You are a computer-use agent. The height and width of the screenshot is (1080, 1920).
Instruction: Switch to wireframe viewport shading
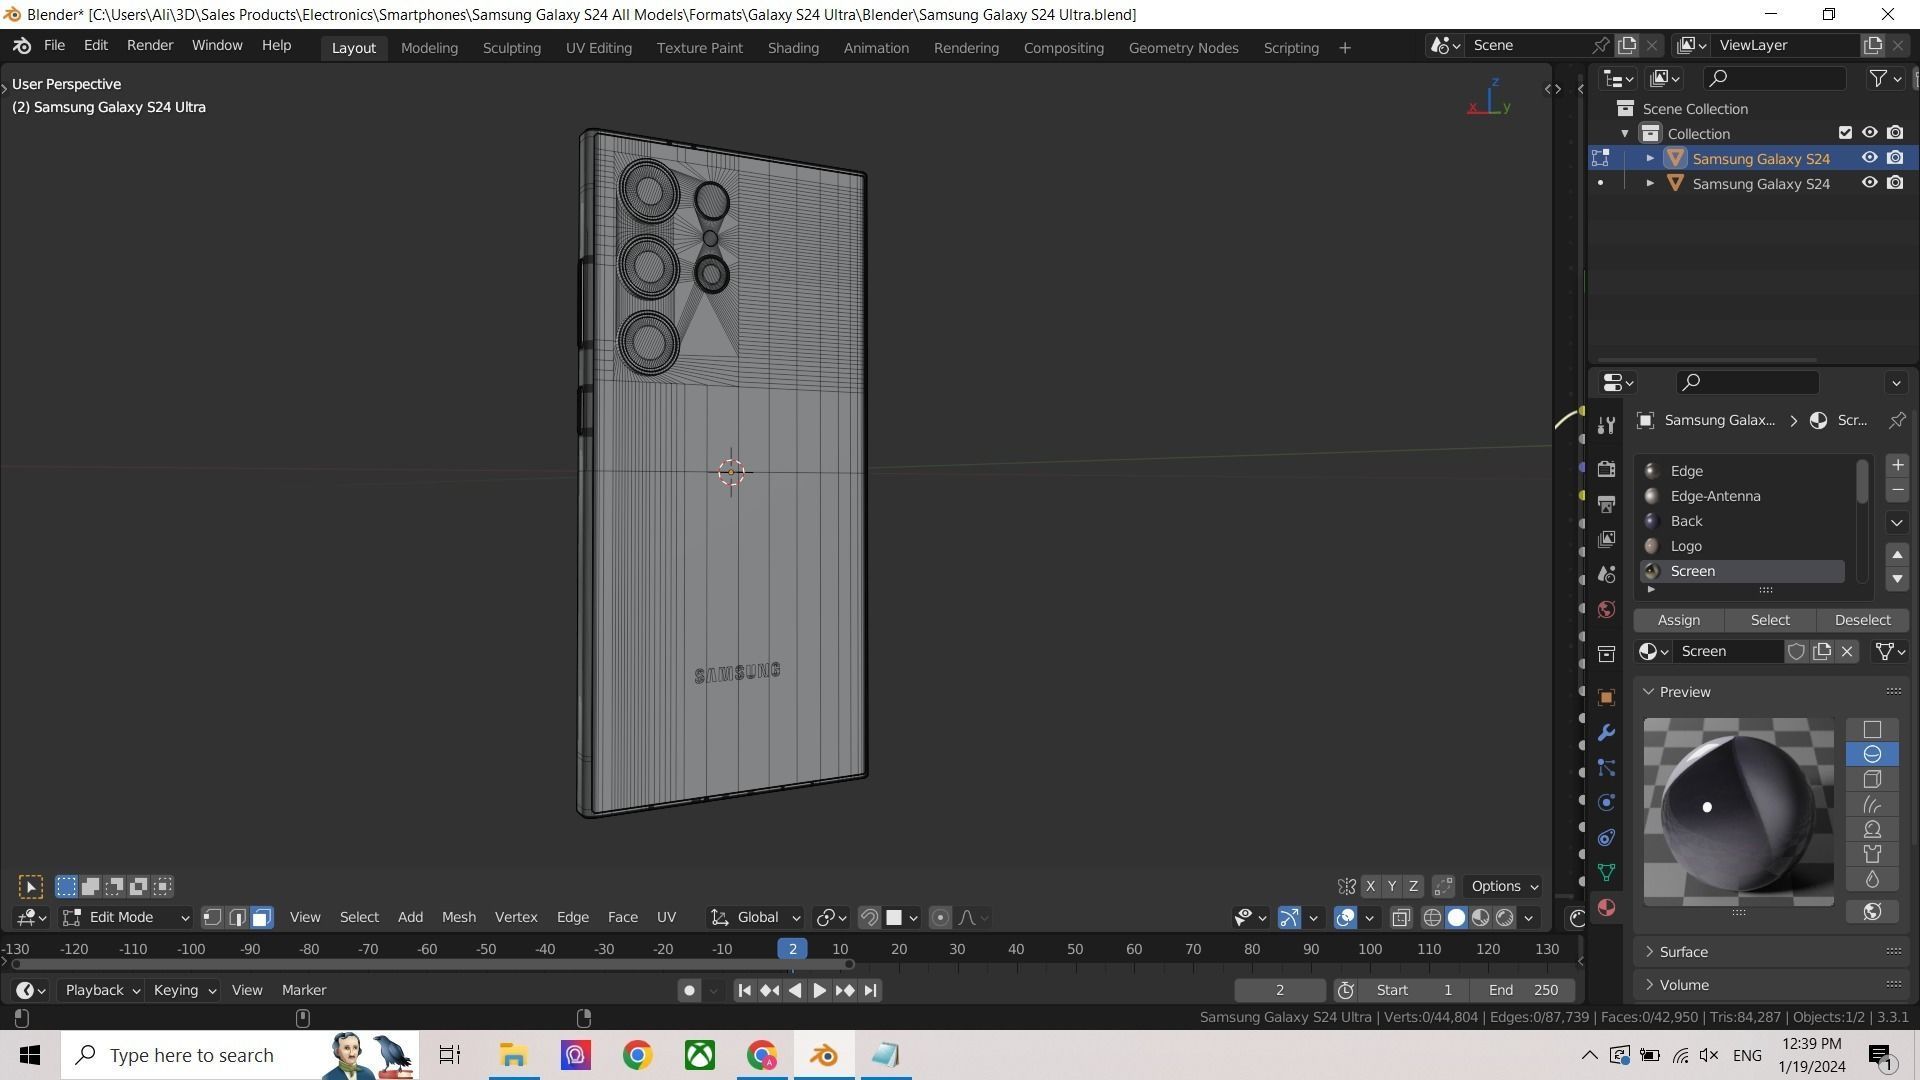coord(1432,917)
